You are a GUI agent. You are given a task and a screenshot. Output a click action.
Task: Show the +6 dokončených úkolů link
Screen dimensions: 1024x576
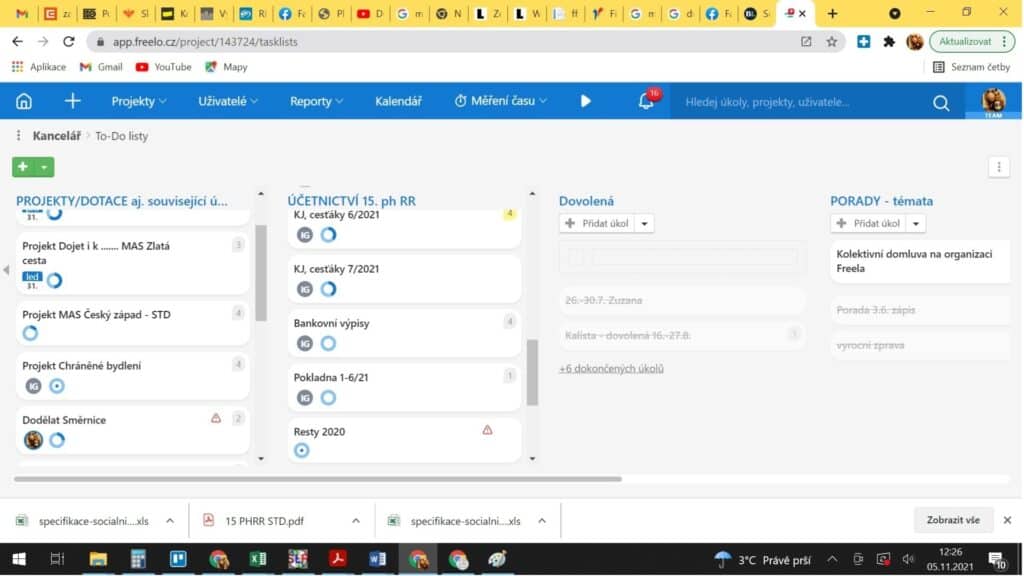[x=611, y=368]
